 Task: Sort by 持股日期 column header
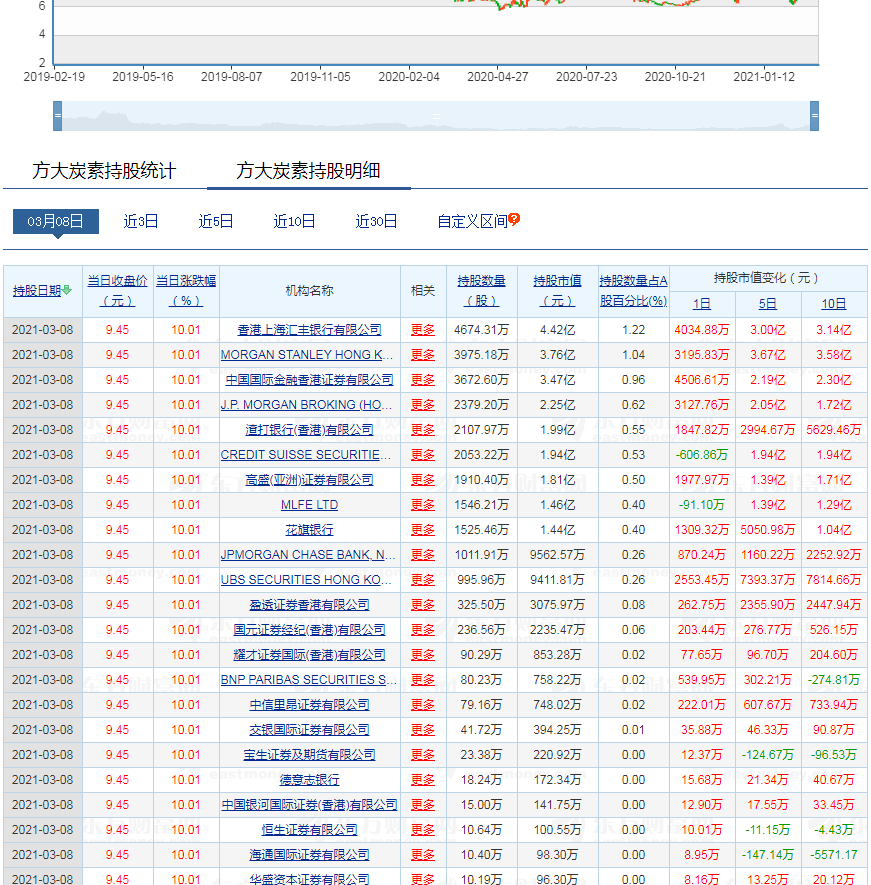pos(37,291)
